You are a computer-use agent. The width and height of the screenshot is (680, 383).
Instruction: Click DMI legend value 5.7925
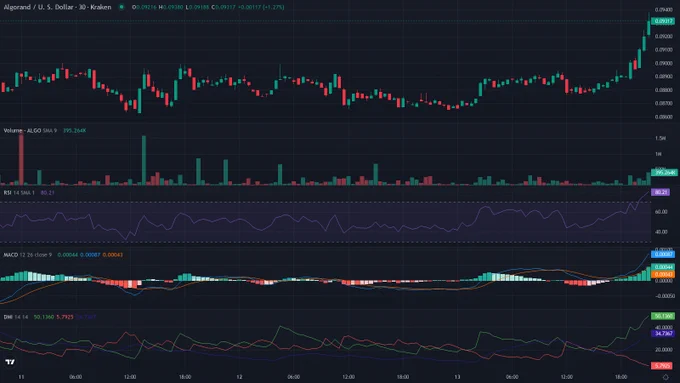(65, 317)
